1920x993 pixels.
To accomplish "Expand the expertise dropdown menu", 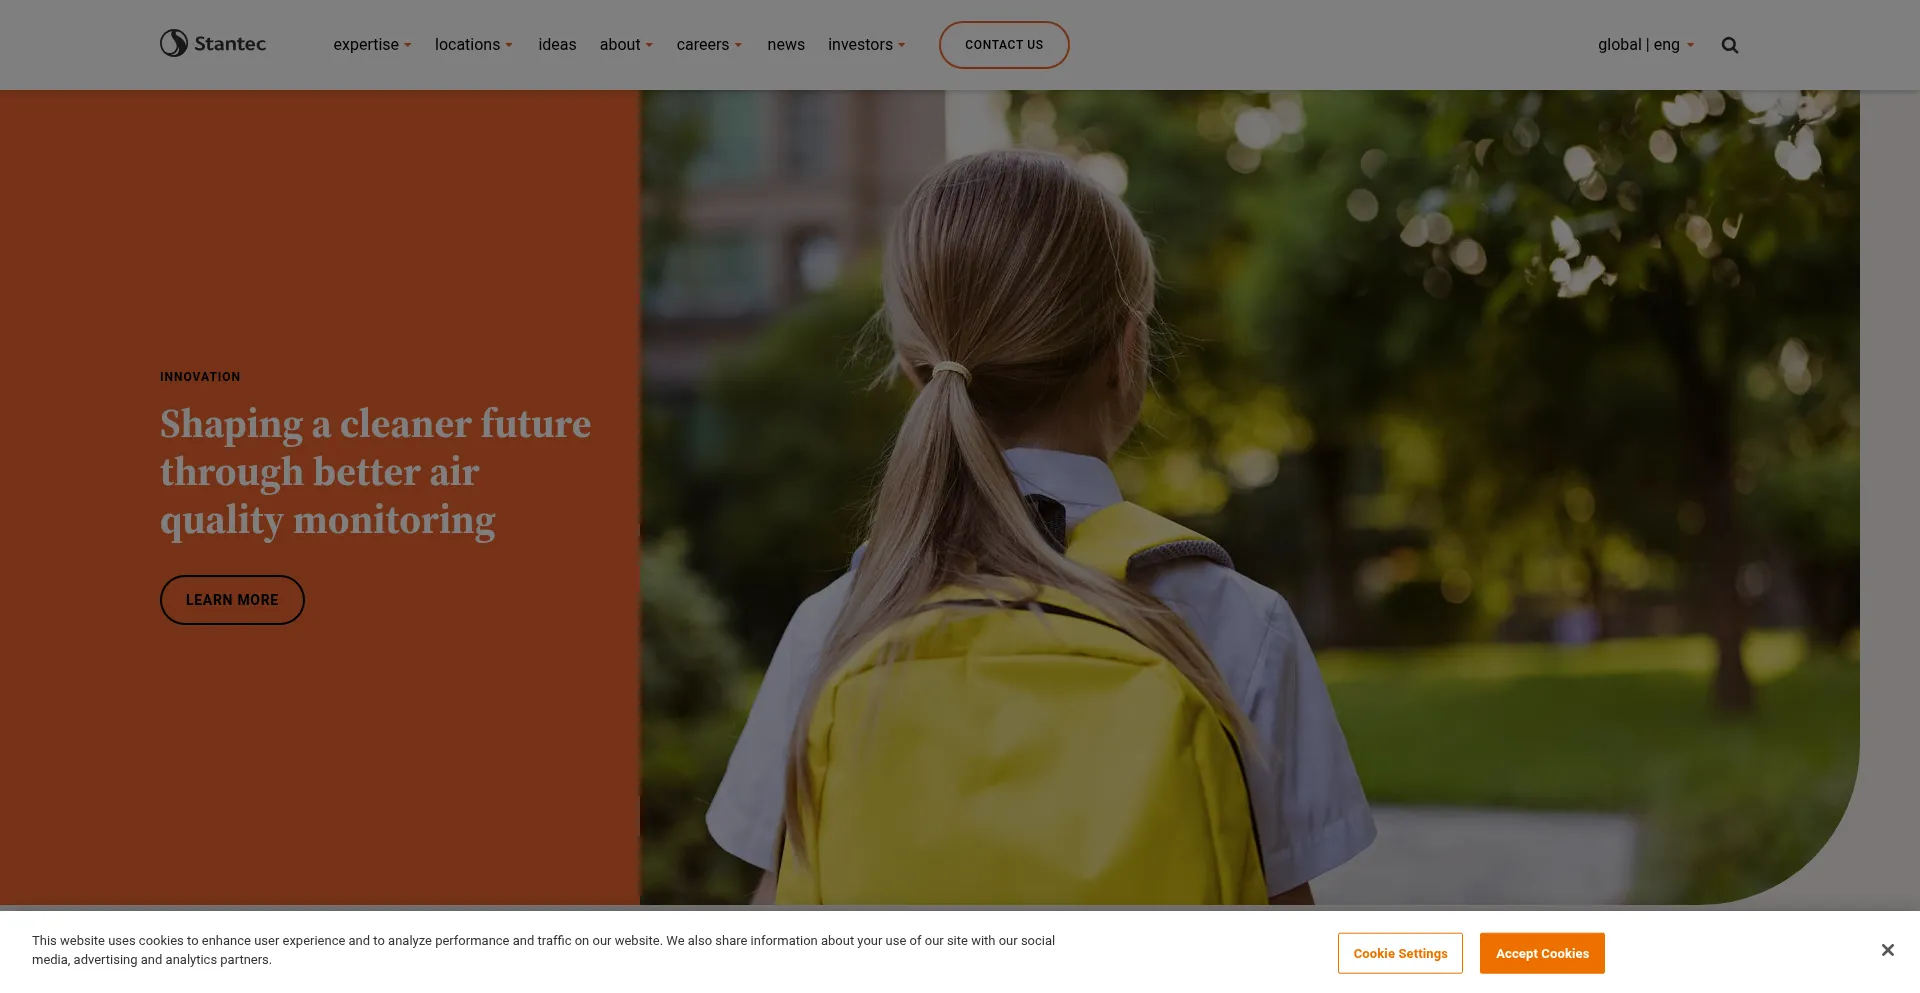I will point(372,45).
